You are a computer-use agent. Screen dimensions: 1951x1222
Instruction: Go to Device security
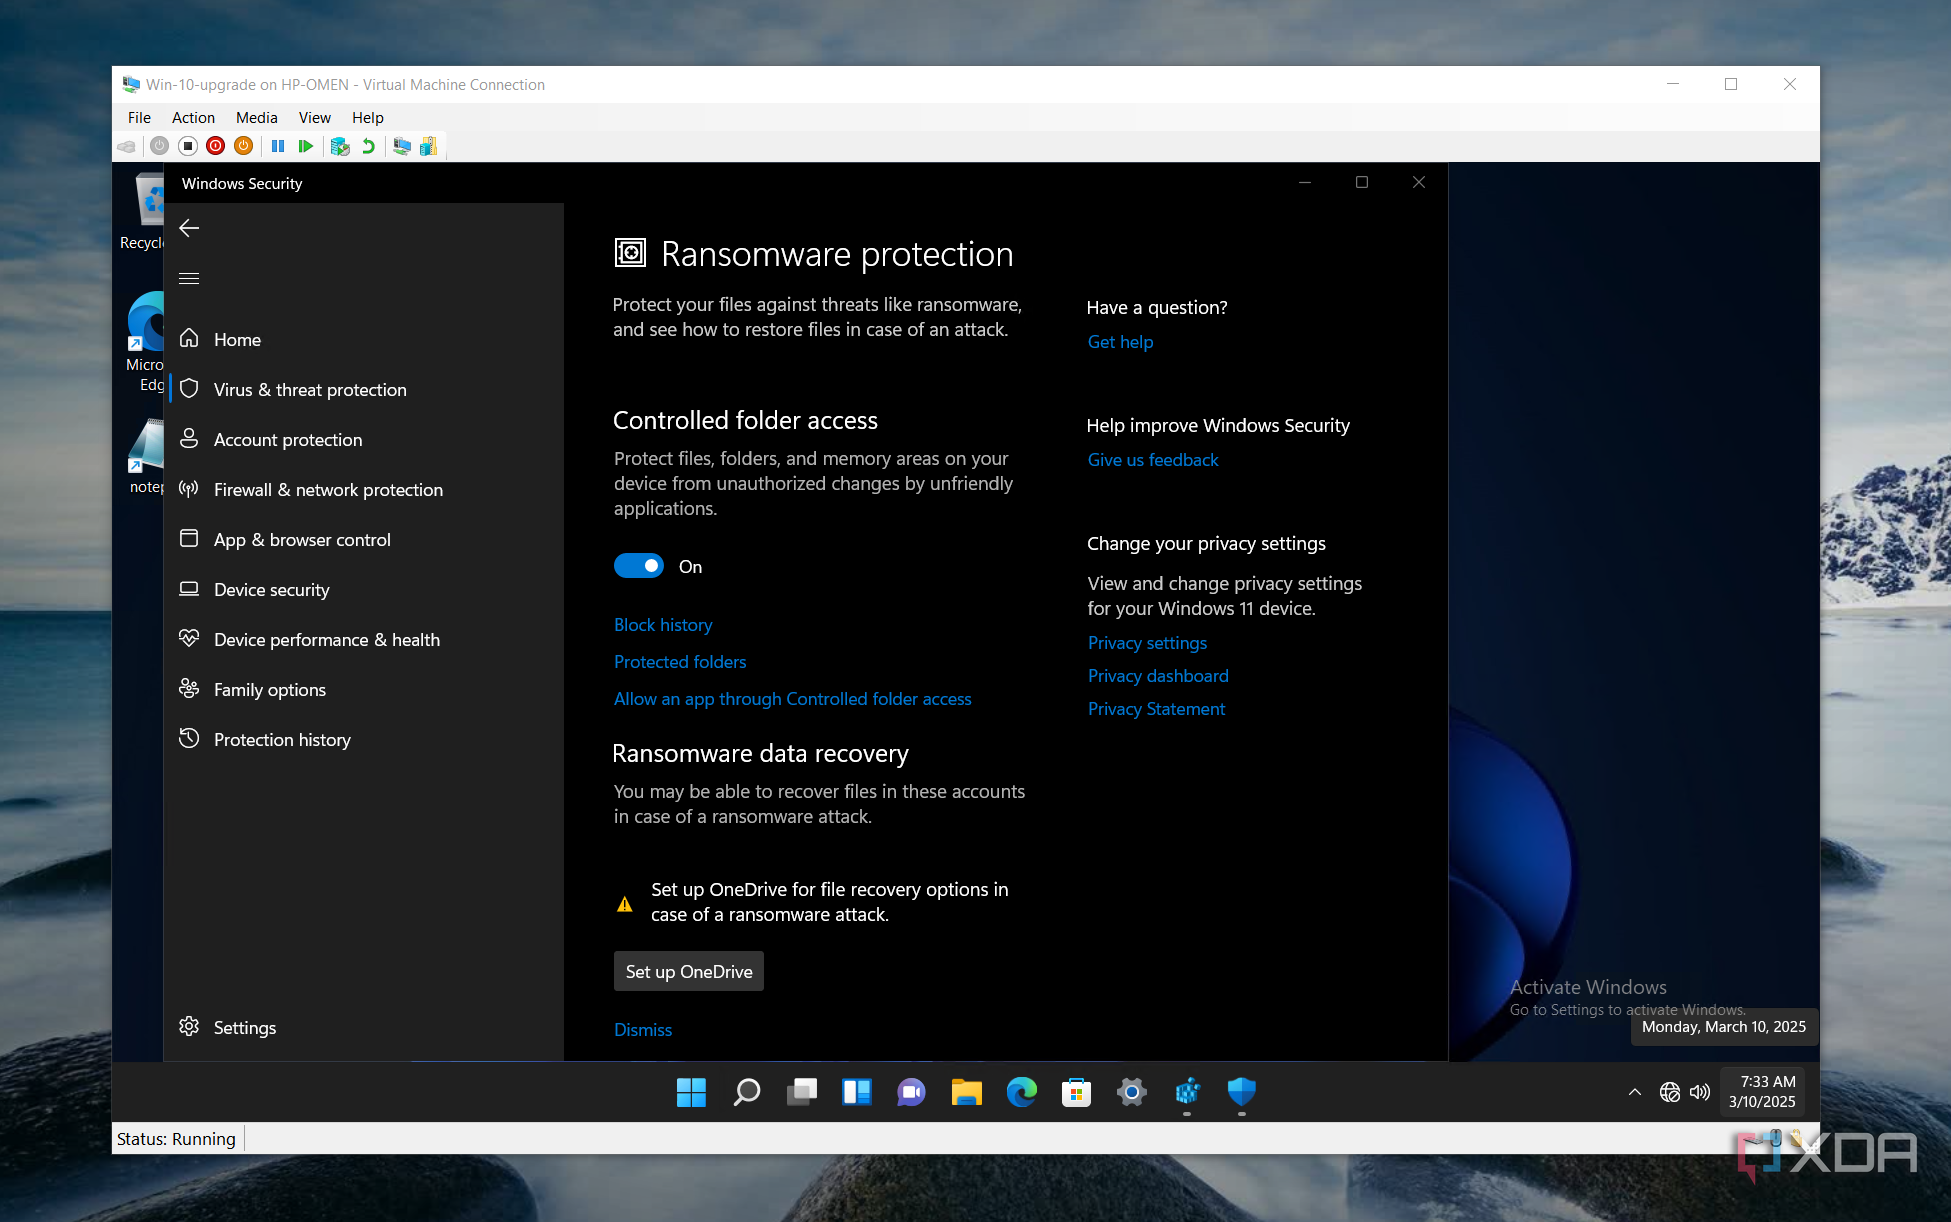(x=364, y=589)
